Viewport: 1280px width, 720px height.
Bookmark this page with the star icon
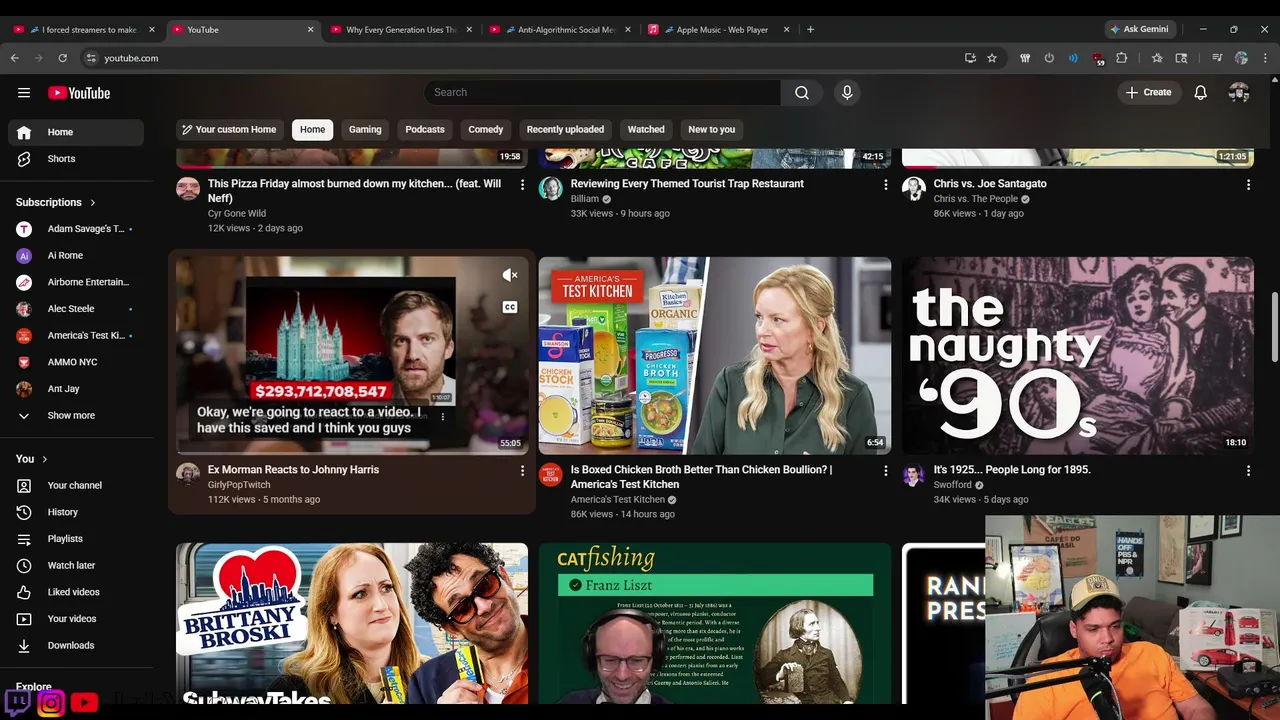point(992,58)
